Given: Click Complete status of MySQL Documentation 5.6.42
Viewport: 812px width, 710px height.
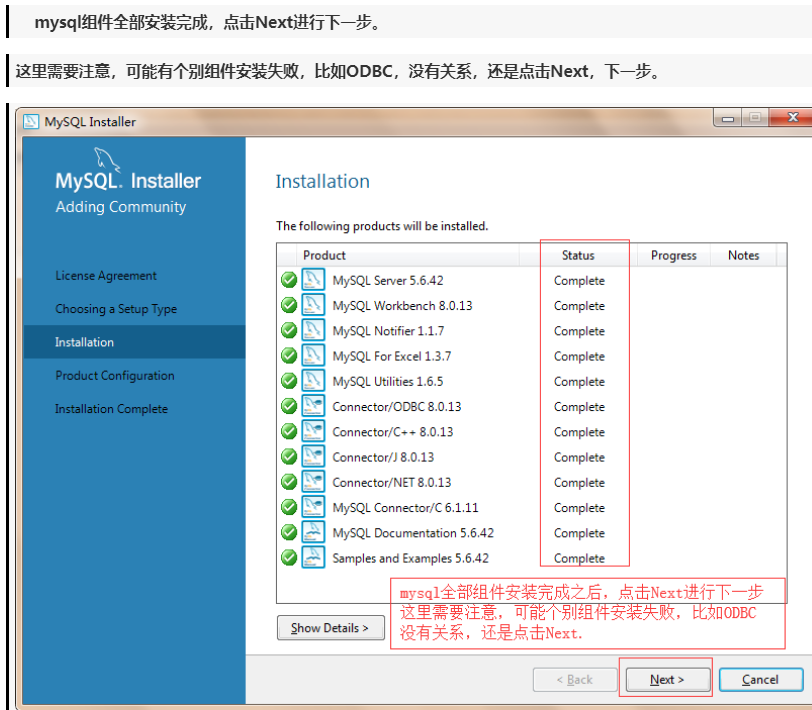Looking at the screenshot, I should 579,533.
